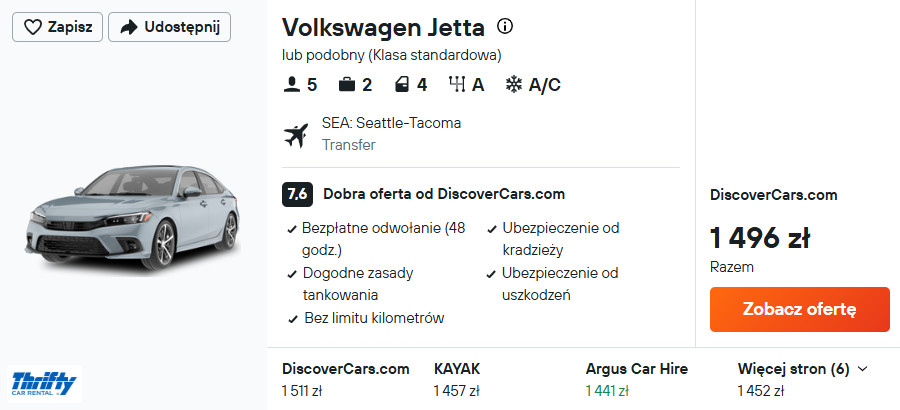
Task: Click the Volkswagen Jetta title
Action: click(x=383, y=27)
